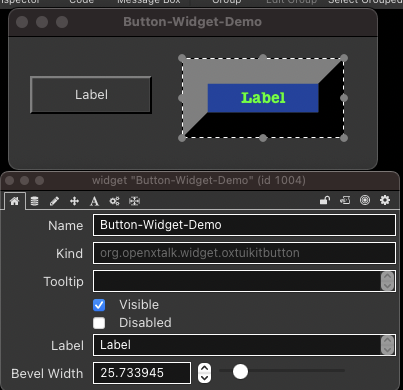
Task: Click the bottom-right resize handle of selected widget
Action: tap(344, 138)
